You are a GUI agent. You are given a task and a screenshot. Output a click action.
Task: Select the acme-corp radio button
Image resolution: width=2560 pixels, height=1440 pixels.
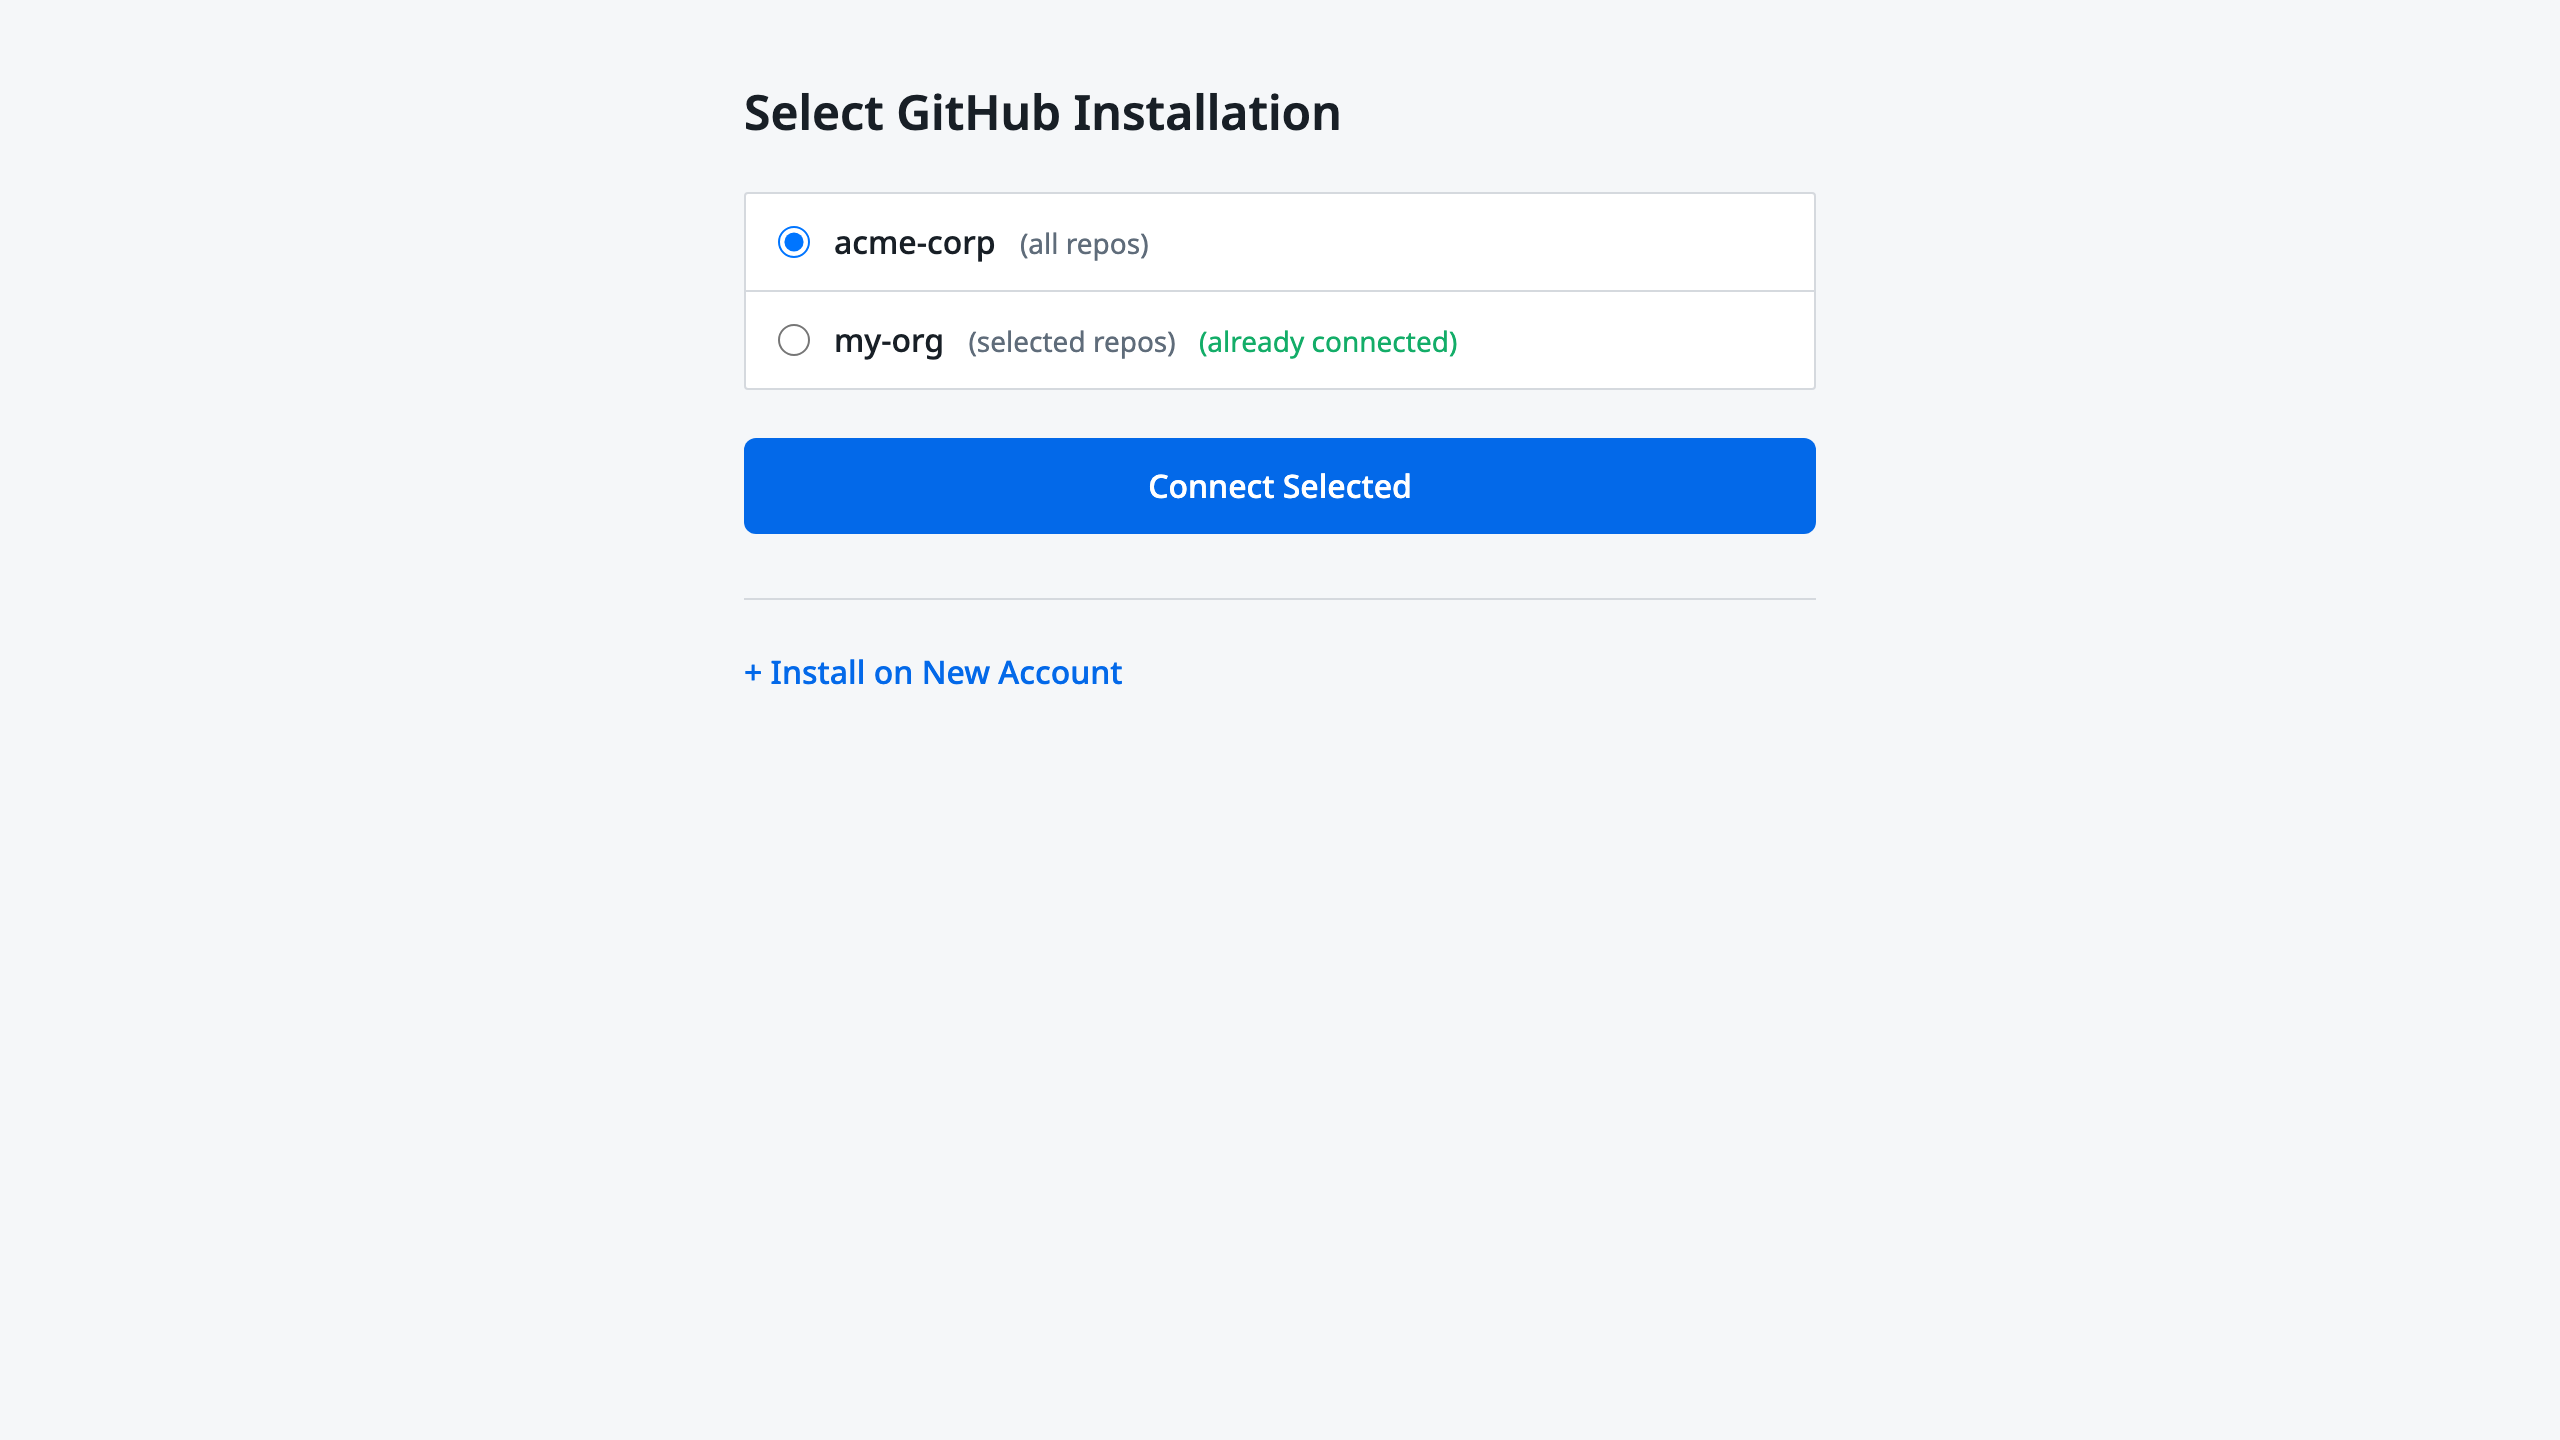[794, 241]
